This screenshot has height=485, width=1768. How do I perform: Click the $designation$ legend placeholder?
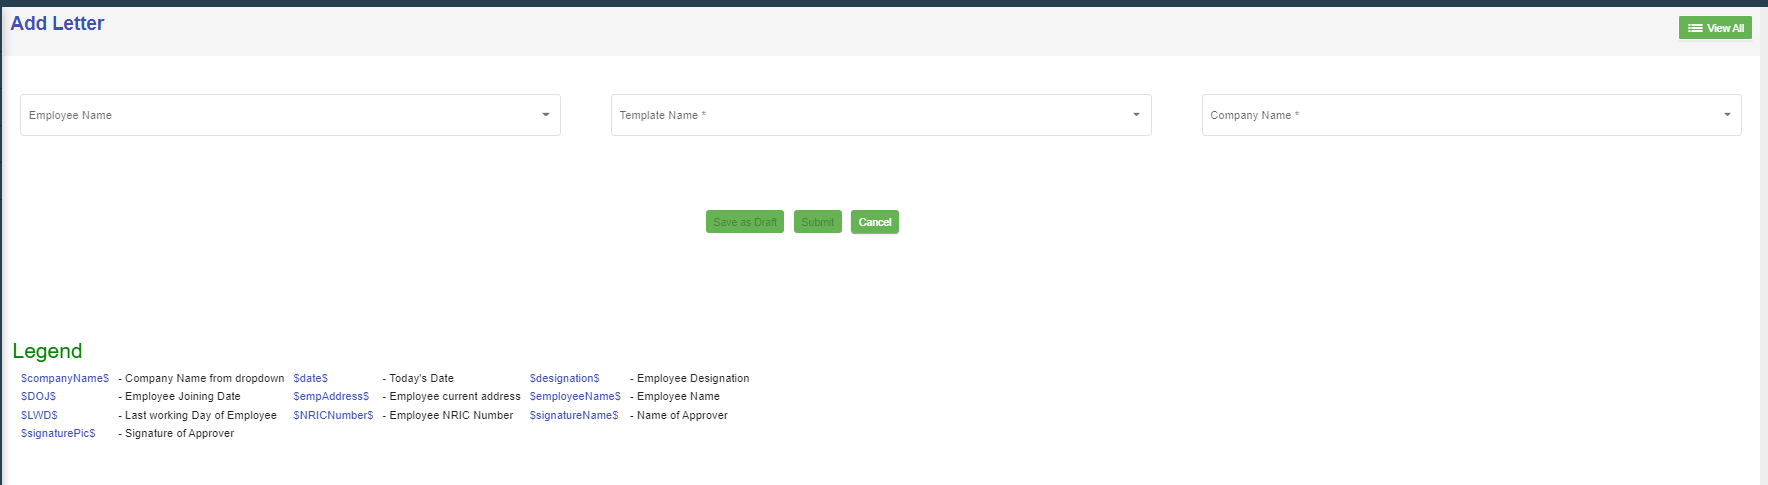pos(565,378)
